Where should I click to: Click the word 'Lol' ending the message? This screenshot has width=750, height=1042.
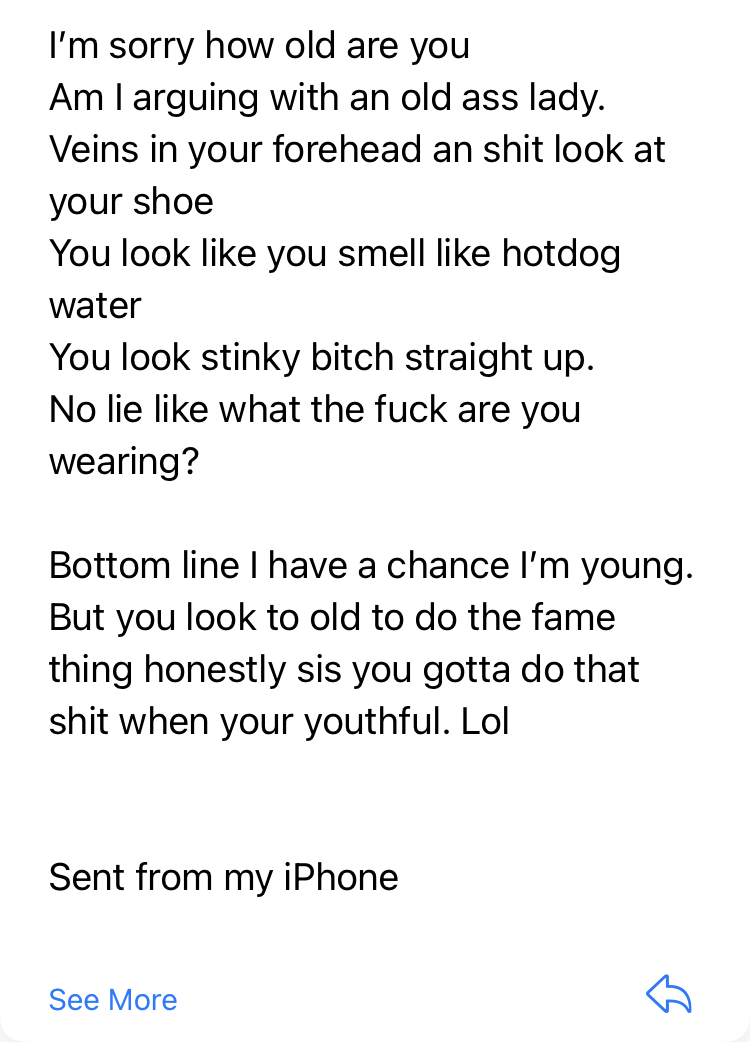(x=485, y=721)
